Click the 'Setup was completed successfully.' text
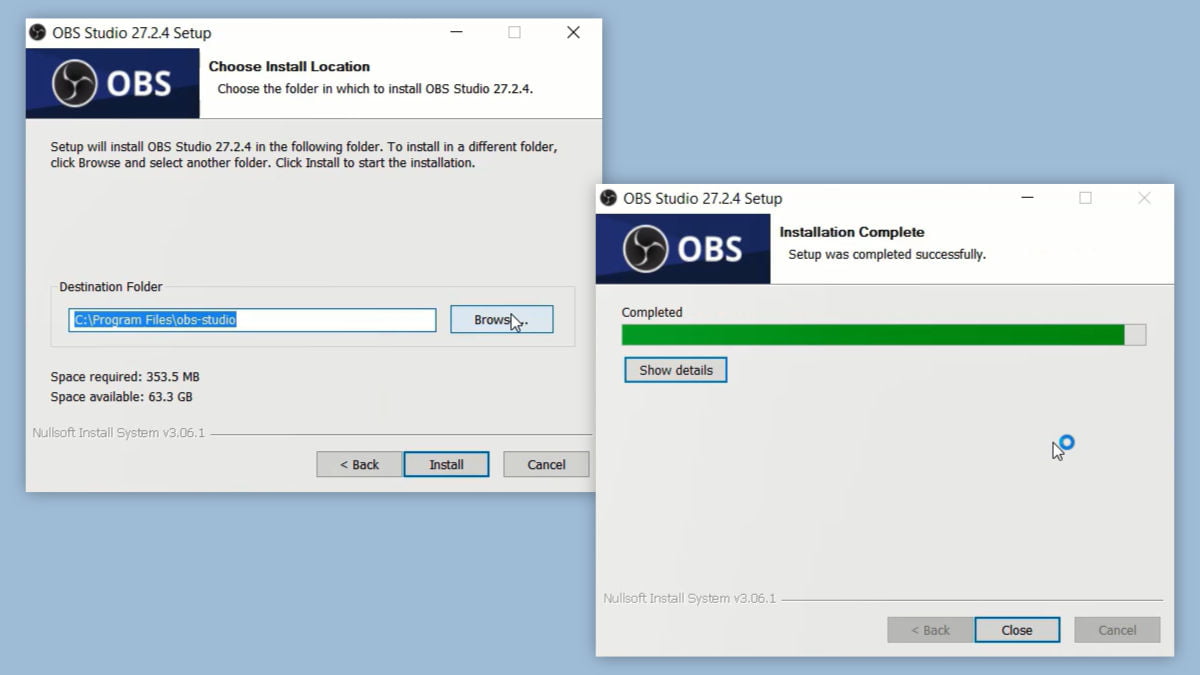The height and width of the screenshot is (675, 1200). [887, 255]
